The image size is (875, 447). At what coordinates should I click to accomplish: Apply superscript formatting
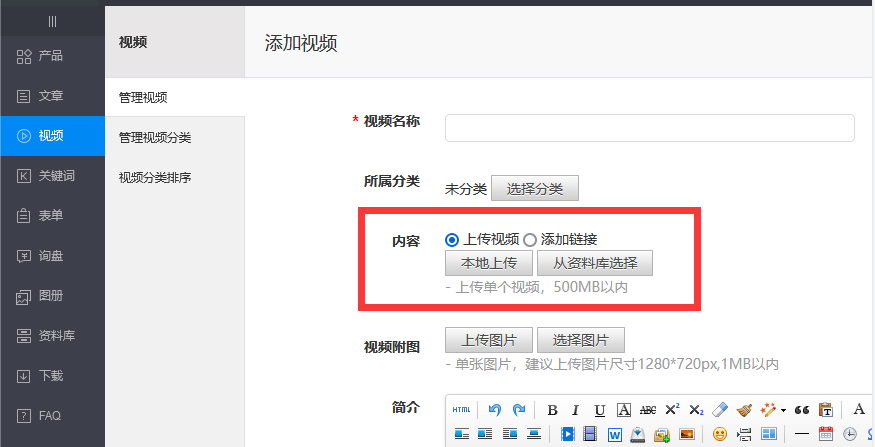point(672,410)
